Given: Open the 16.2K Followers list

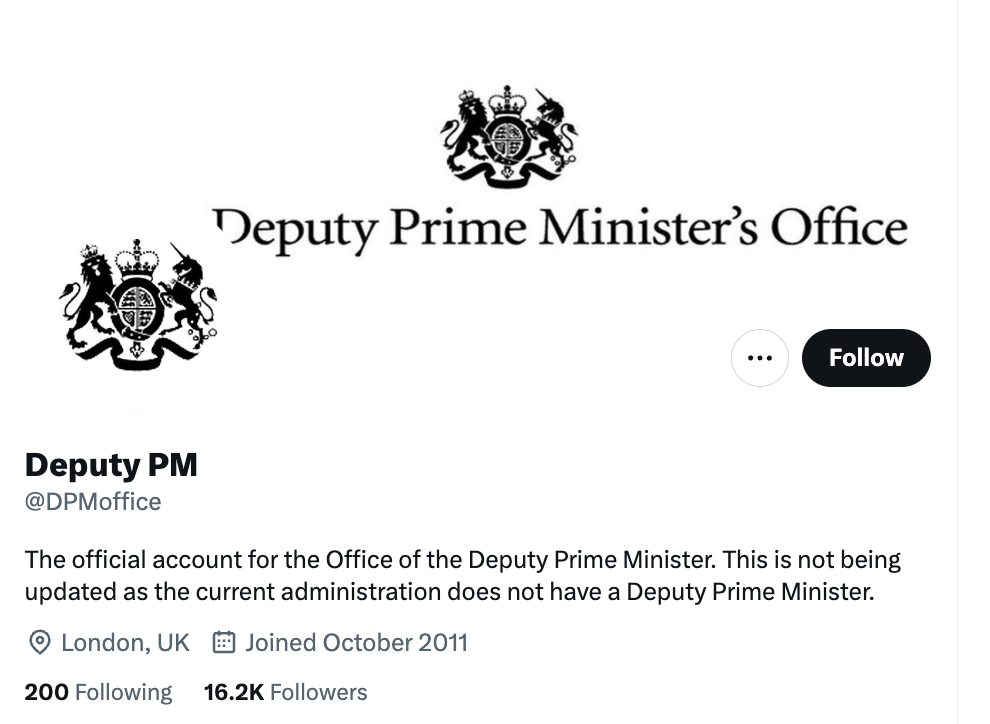Looking at the screenshot, I should [x=285, y=692].
